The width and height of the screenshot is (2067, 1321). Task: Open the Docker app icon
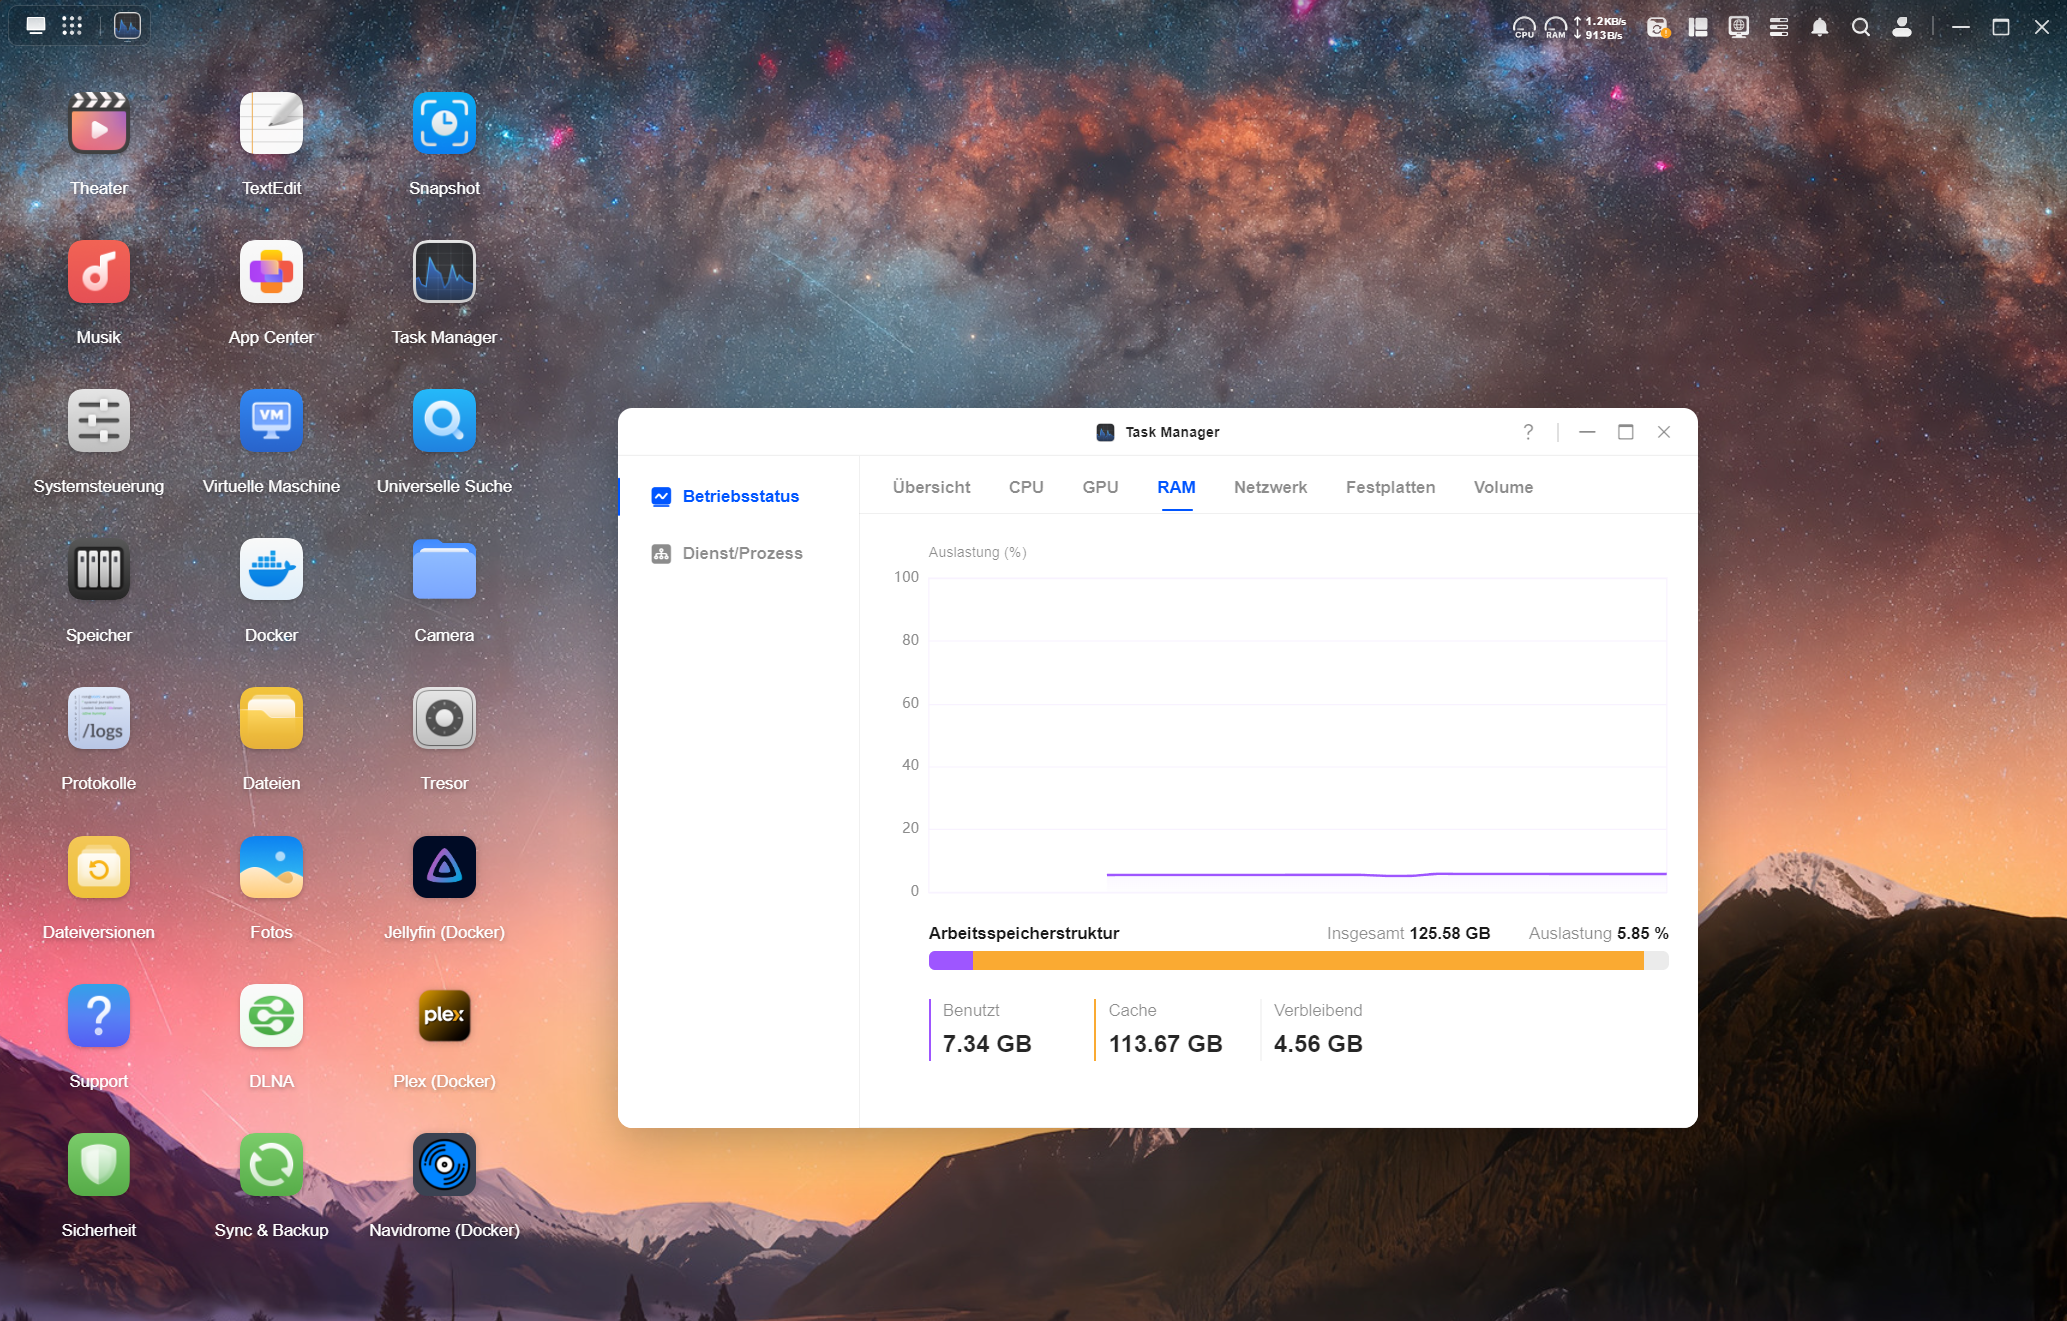coord(271,570)
